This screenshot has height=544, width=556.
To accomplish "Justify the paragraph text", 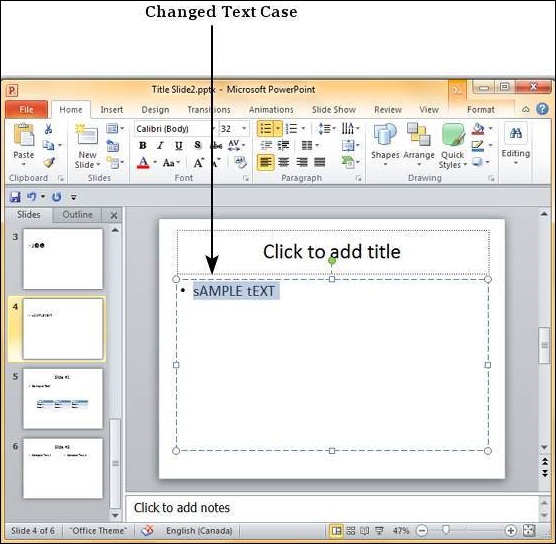I will point(319,162).
